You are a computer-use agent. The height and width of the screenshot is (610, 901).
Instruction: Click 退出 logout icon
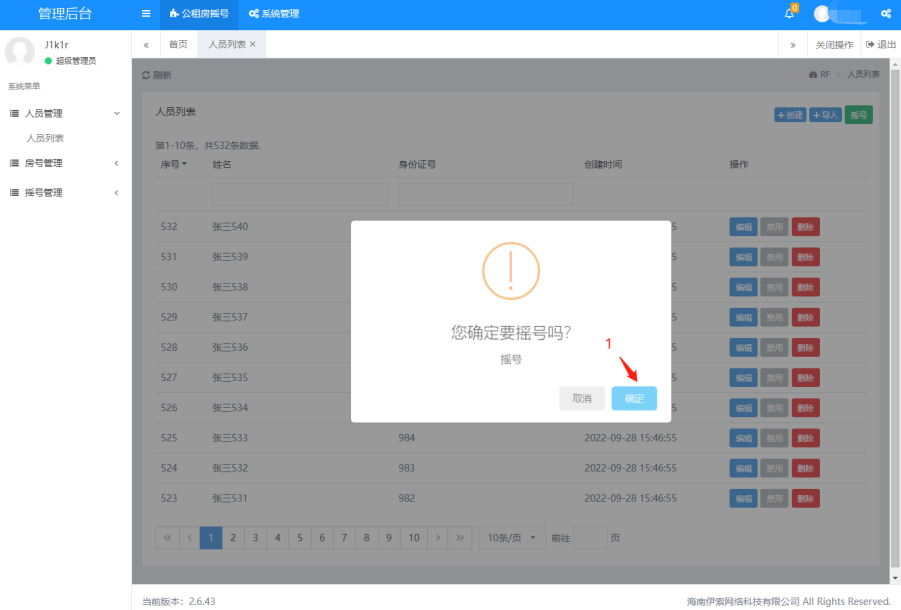[870, 45]
